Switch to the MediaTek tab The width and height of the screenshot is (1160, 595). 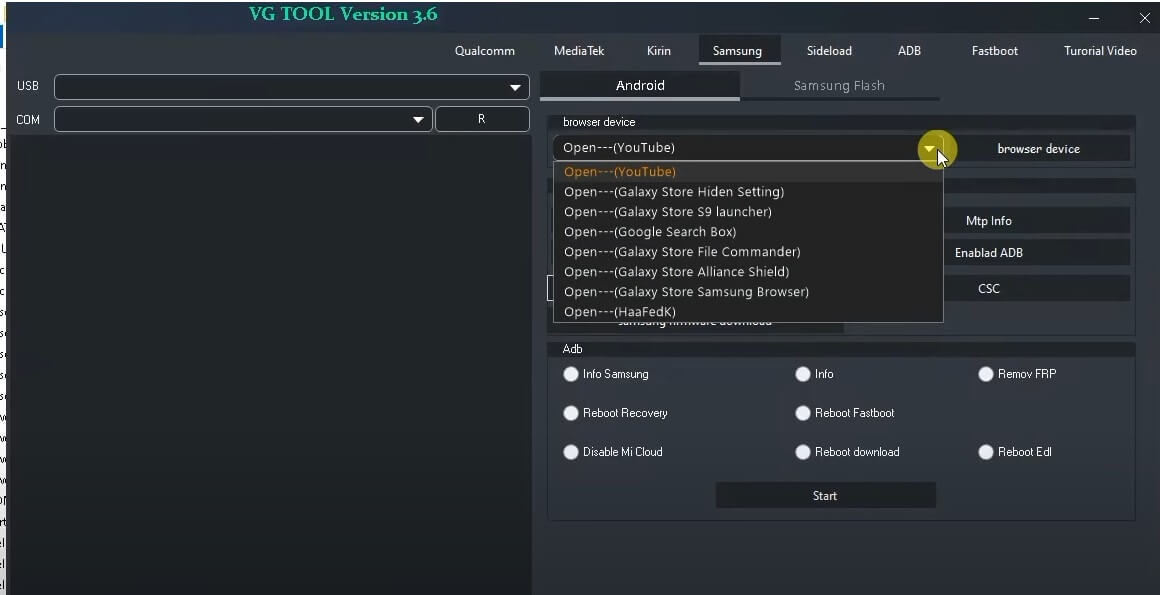click(580, 50)
